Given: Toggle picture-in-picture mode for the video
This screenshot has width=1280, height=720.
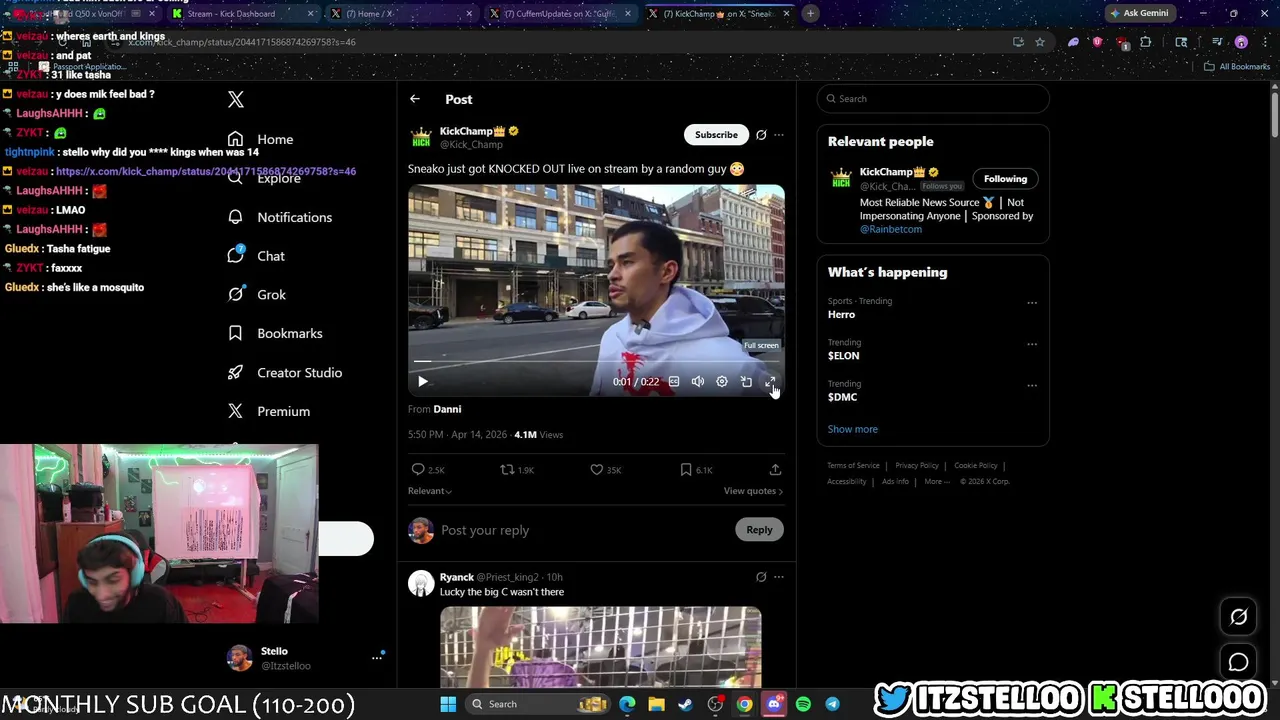Looking at the screenshot, I should point(746,381).
